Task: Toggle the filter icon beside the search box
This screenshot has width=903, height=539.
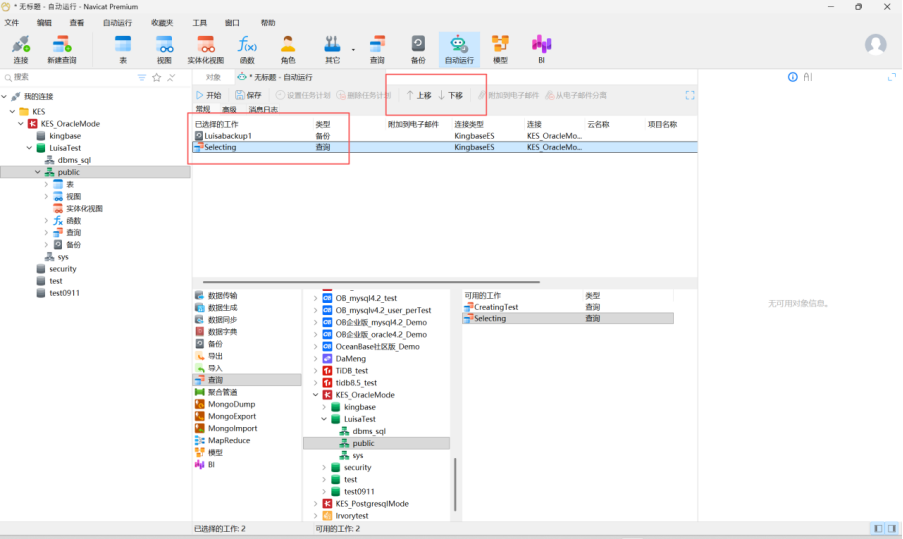Action: coord(142,77)
